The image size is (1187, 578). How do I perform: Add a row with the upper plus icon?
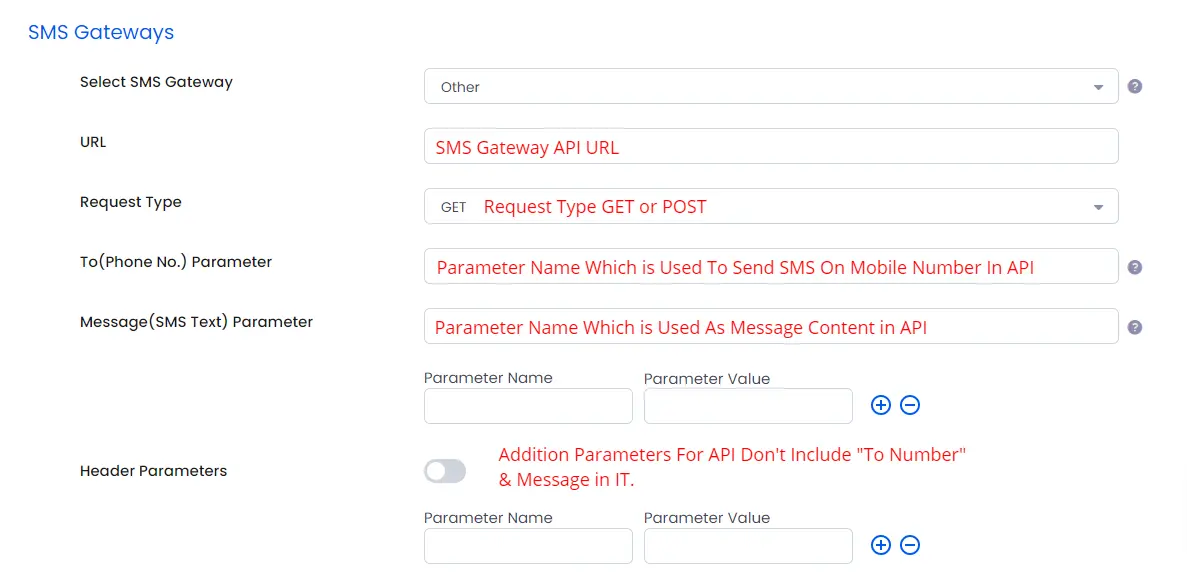[x=880, y=405]
